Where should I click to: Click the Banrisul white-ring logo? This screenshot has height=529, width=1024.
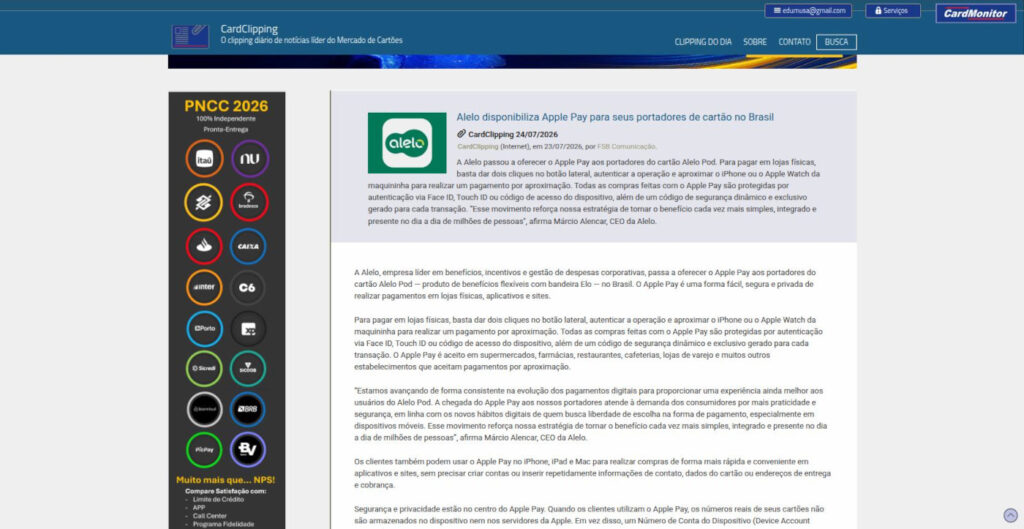(204, 409)
